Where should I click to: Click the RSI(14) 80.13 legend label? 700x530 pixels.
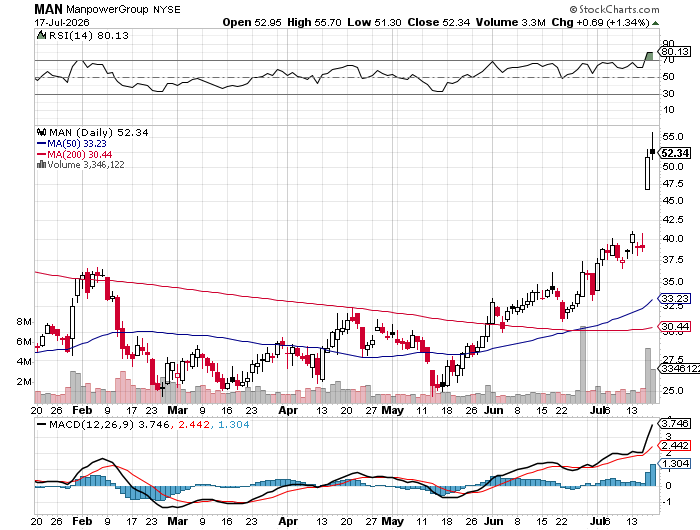tap(88, 35)
